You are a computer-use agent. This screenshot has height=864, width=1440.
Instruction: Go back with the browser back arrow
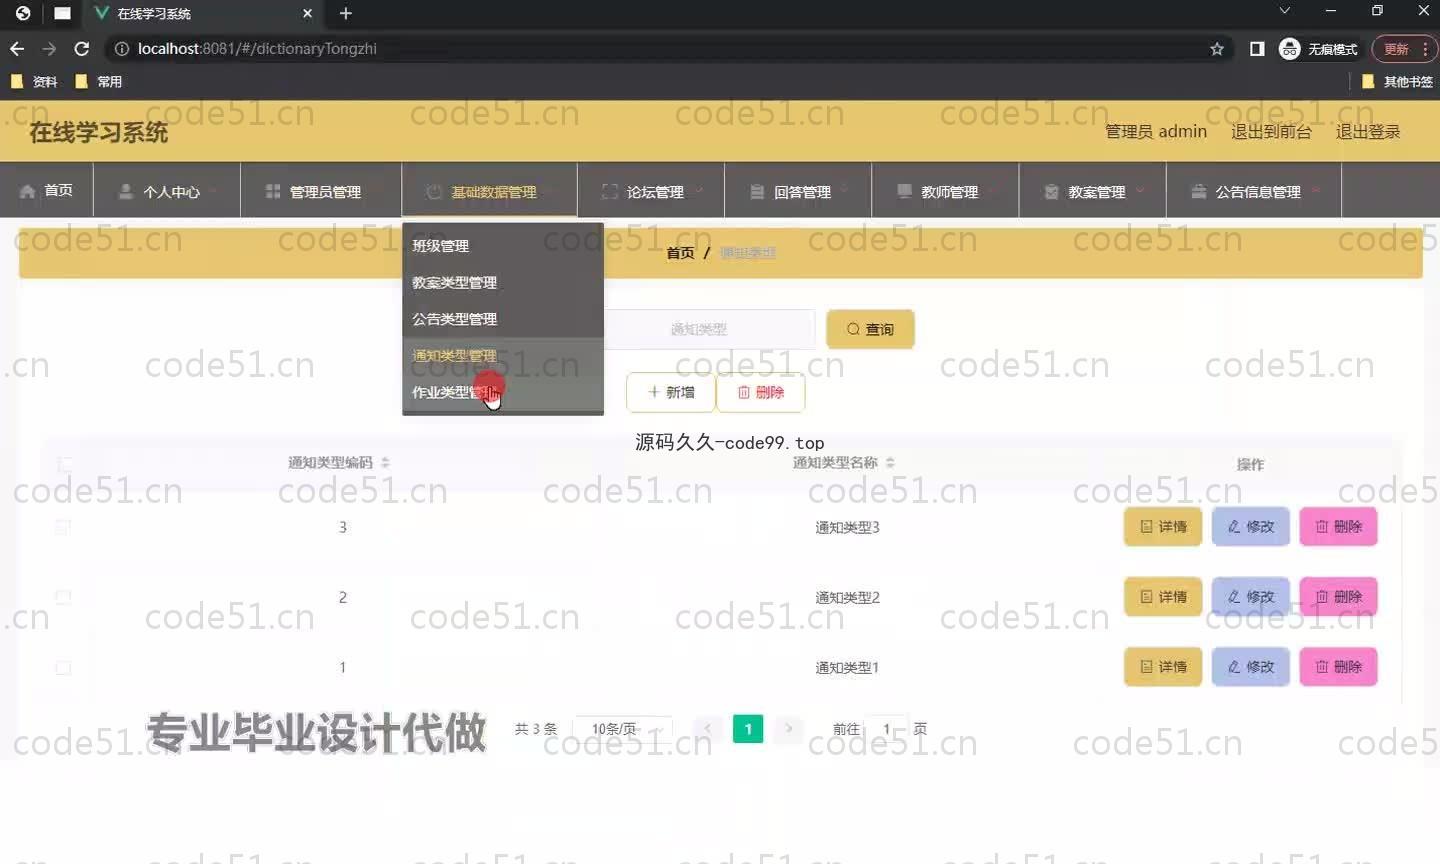[17, 48]
